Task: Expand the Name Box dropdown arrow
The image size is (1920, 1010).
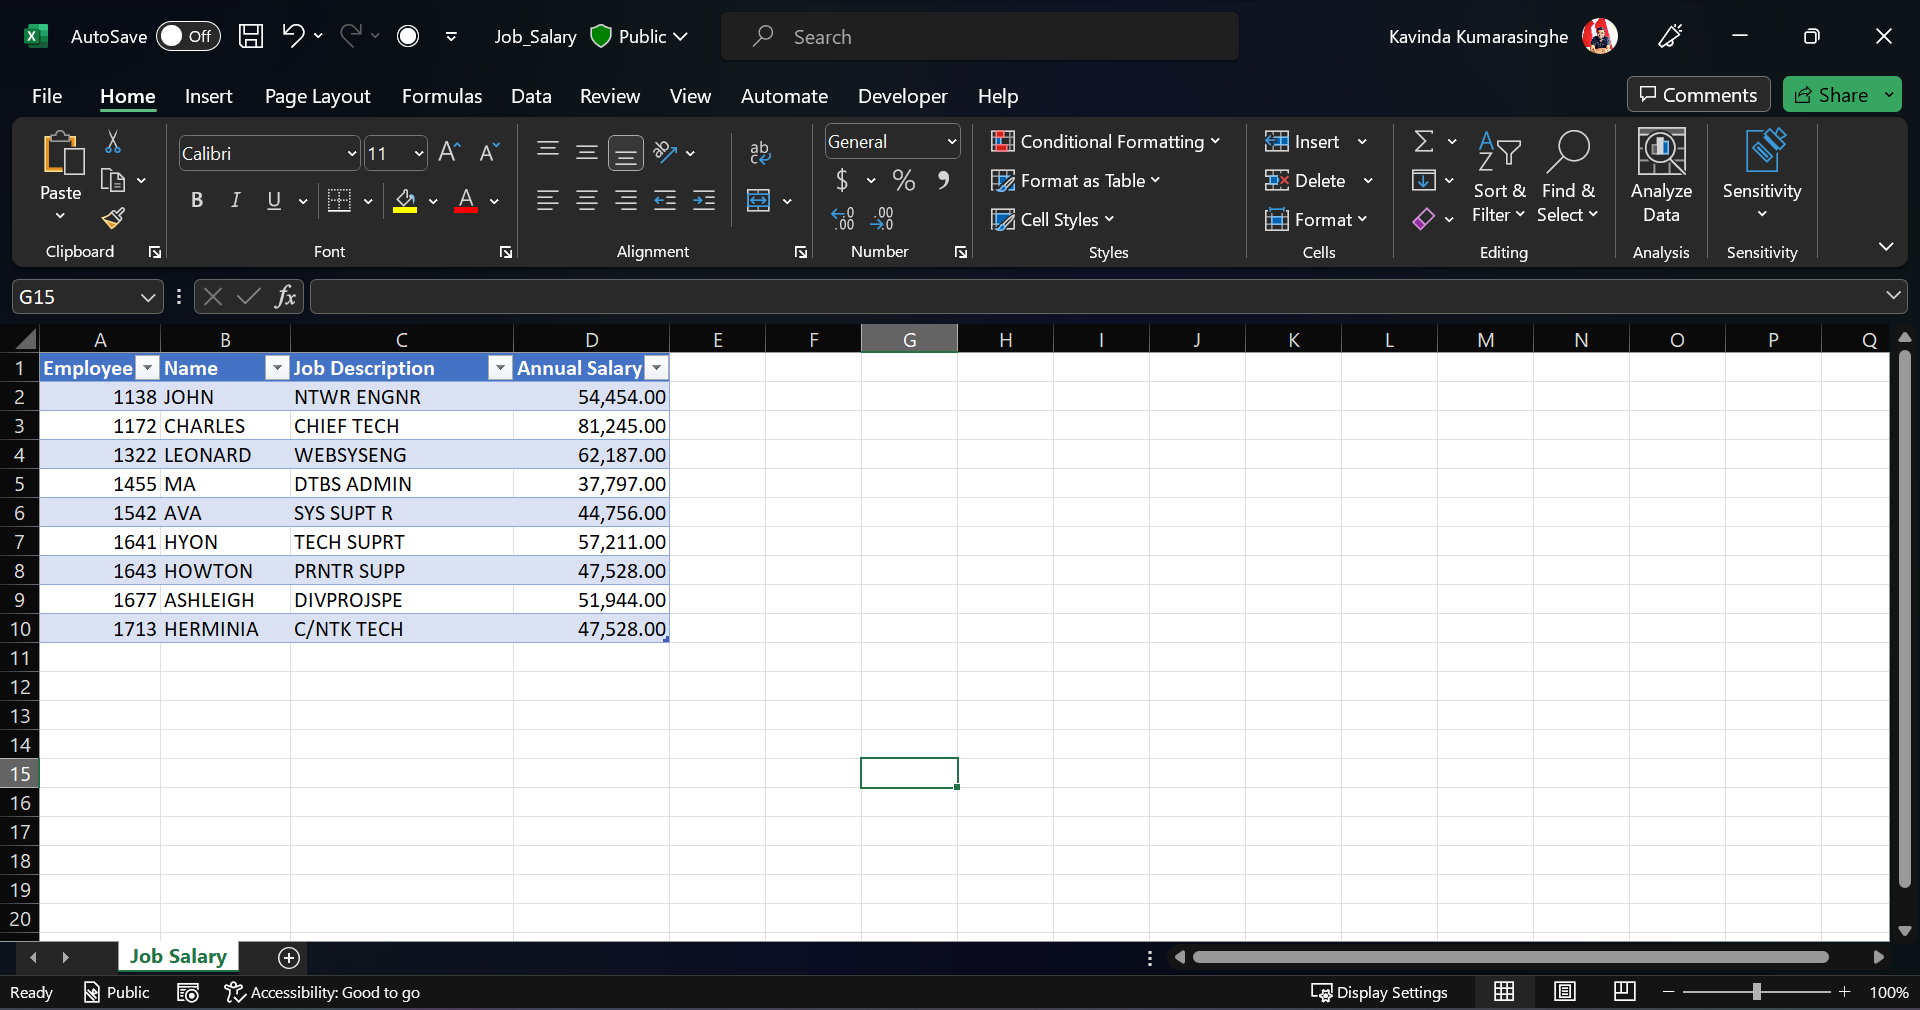Action: [147, 297]
